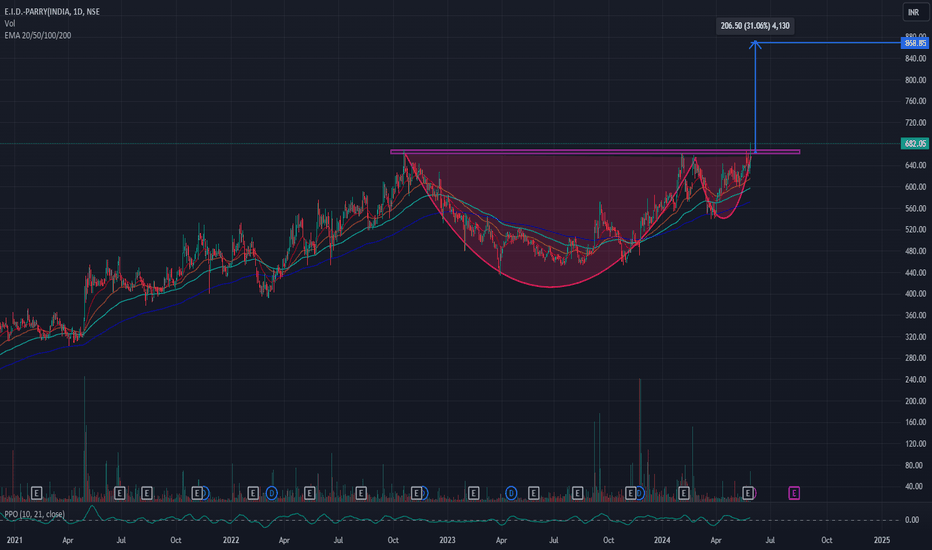Open earnings E marker between 2021 and Apr 2021
The image size is (932, 550).
[x=36, y=493]
